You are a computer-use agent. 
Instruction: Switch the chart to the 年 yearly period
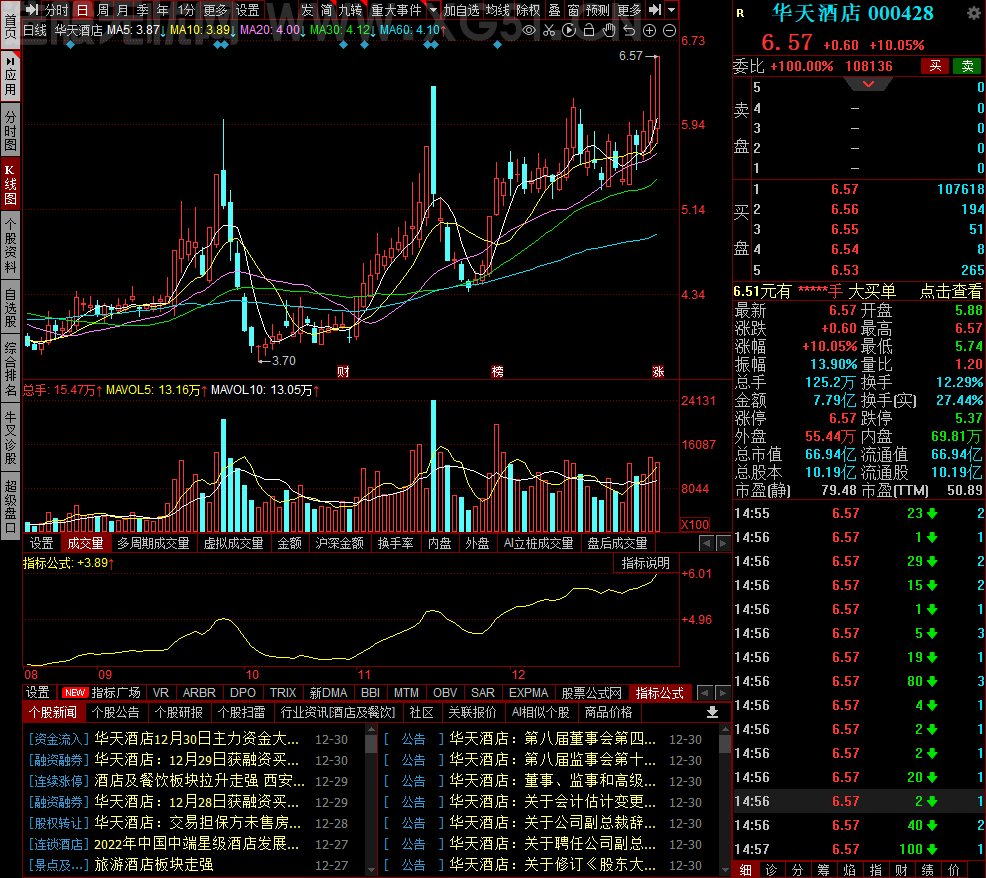tap(163, 10)
